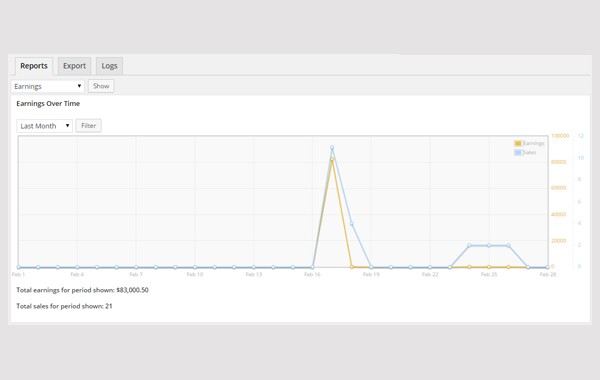The height and width of the screenshot is (380, 600).
Task: Click the Feb 13 axis label
Action: (254, 274)
